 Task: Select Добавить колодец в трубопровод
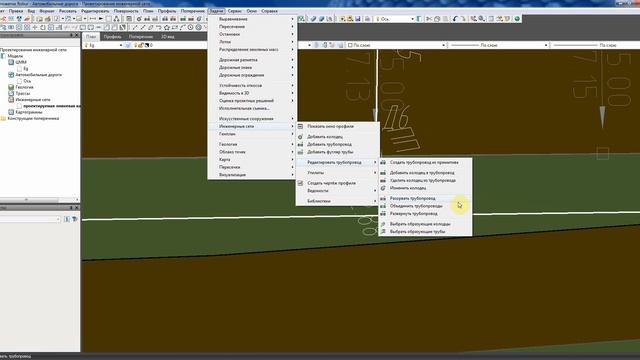[x=425, y=173]
